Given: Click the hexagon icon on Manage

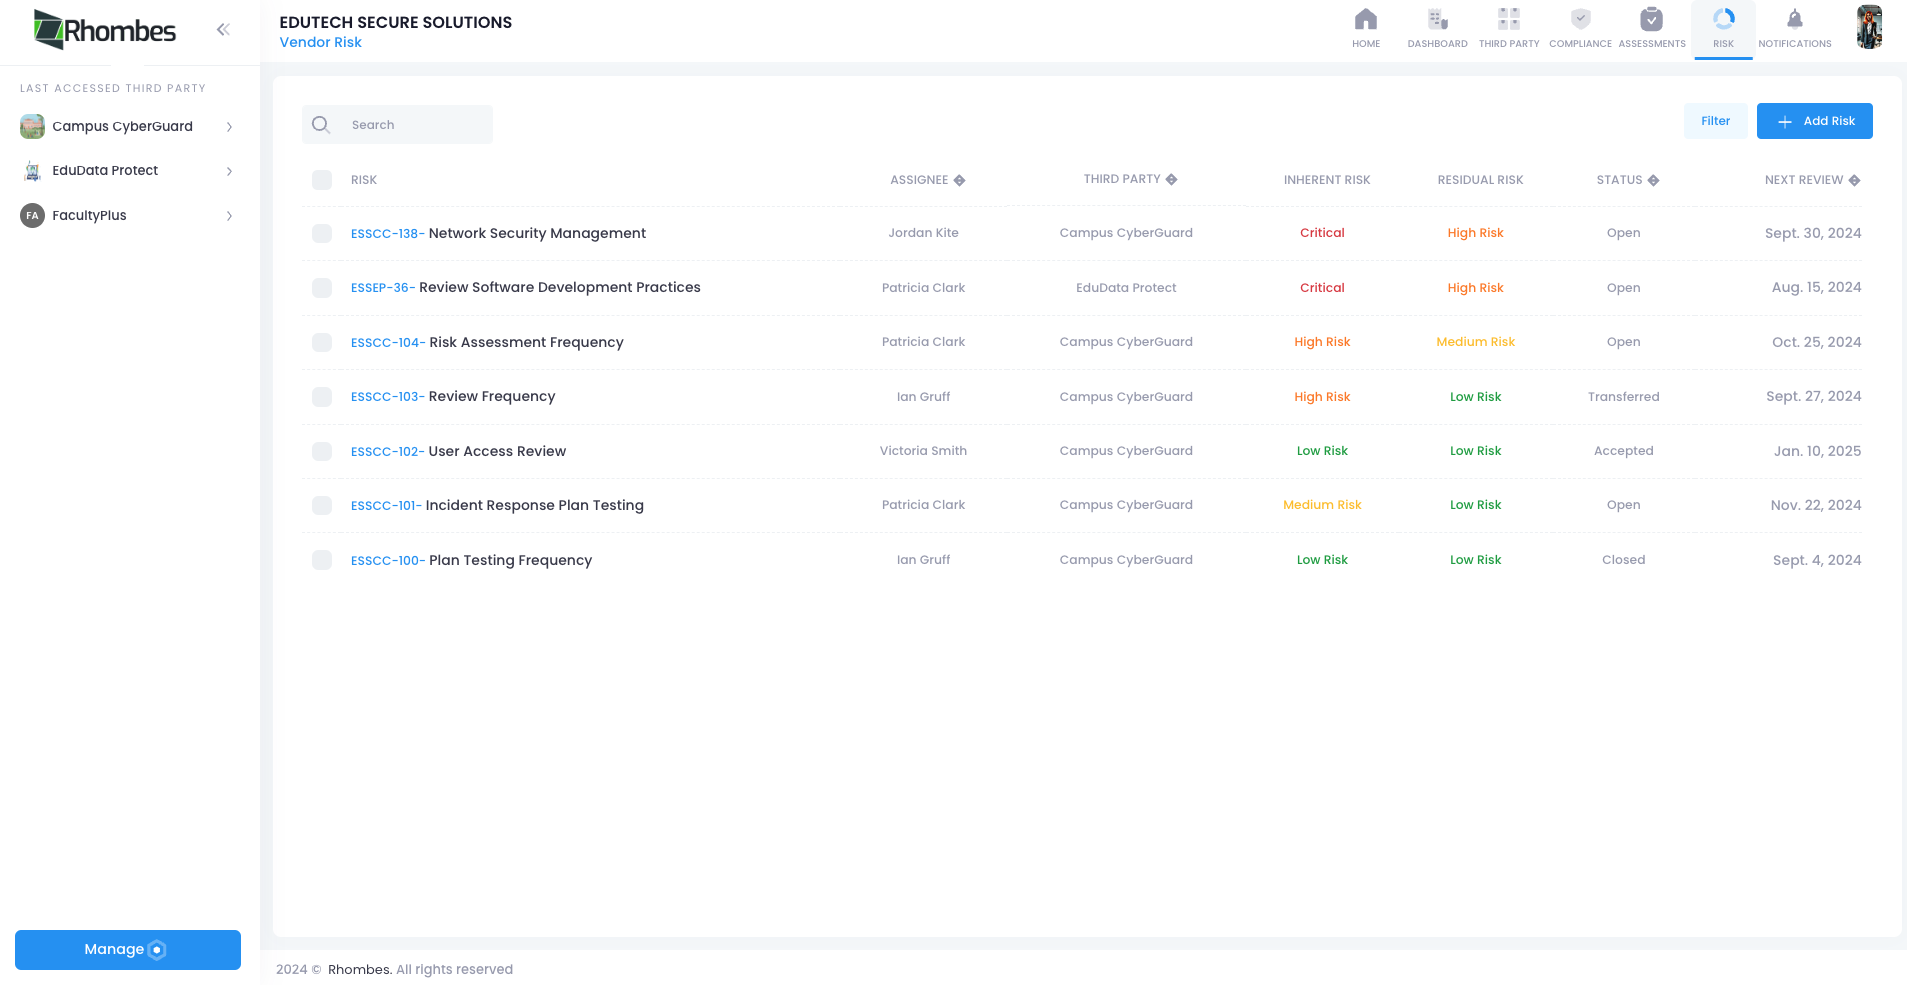Looking at the screenshot, I should [x=157, y=950].
